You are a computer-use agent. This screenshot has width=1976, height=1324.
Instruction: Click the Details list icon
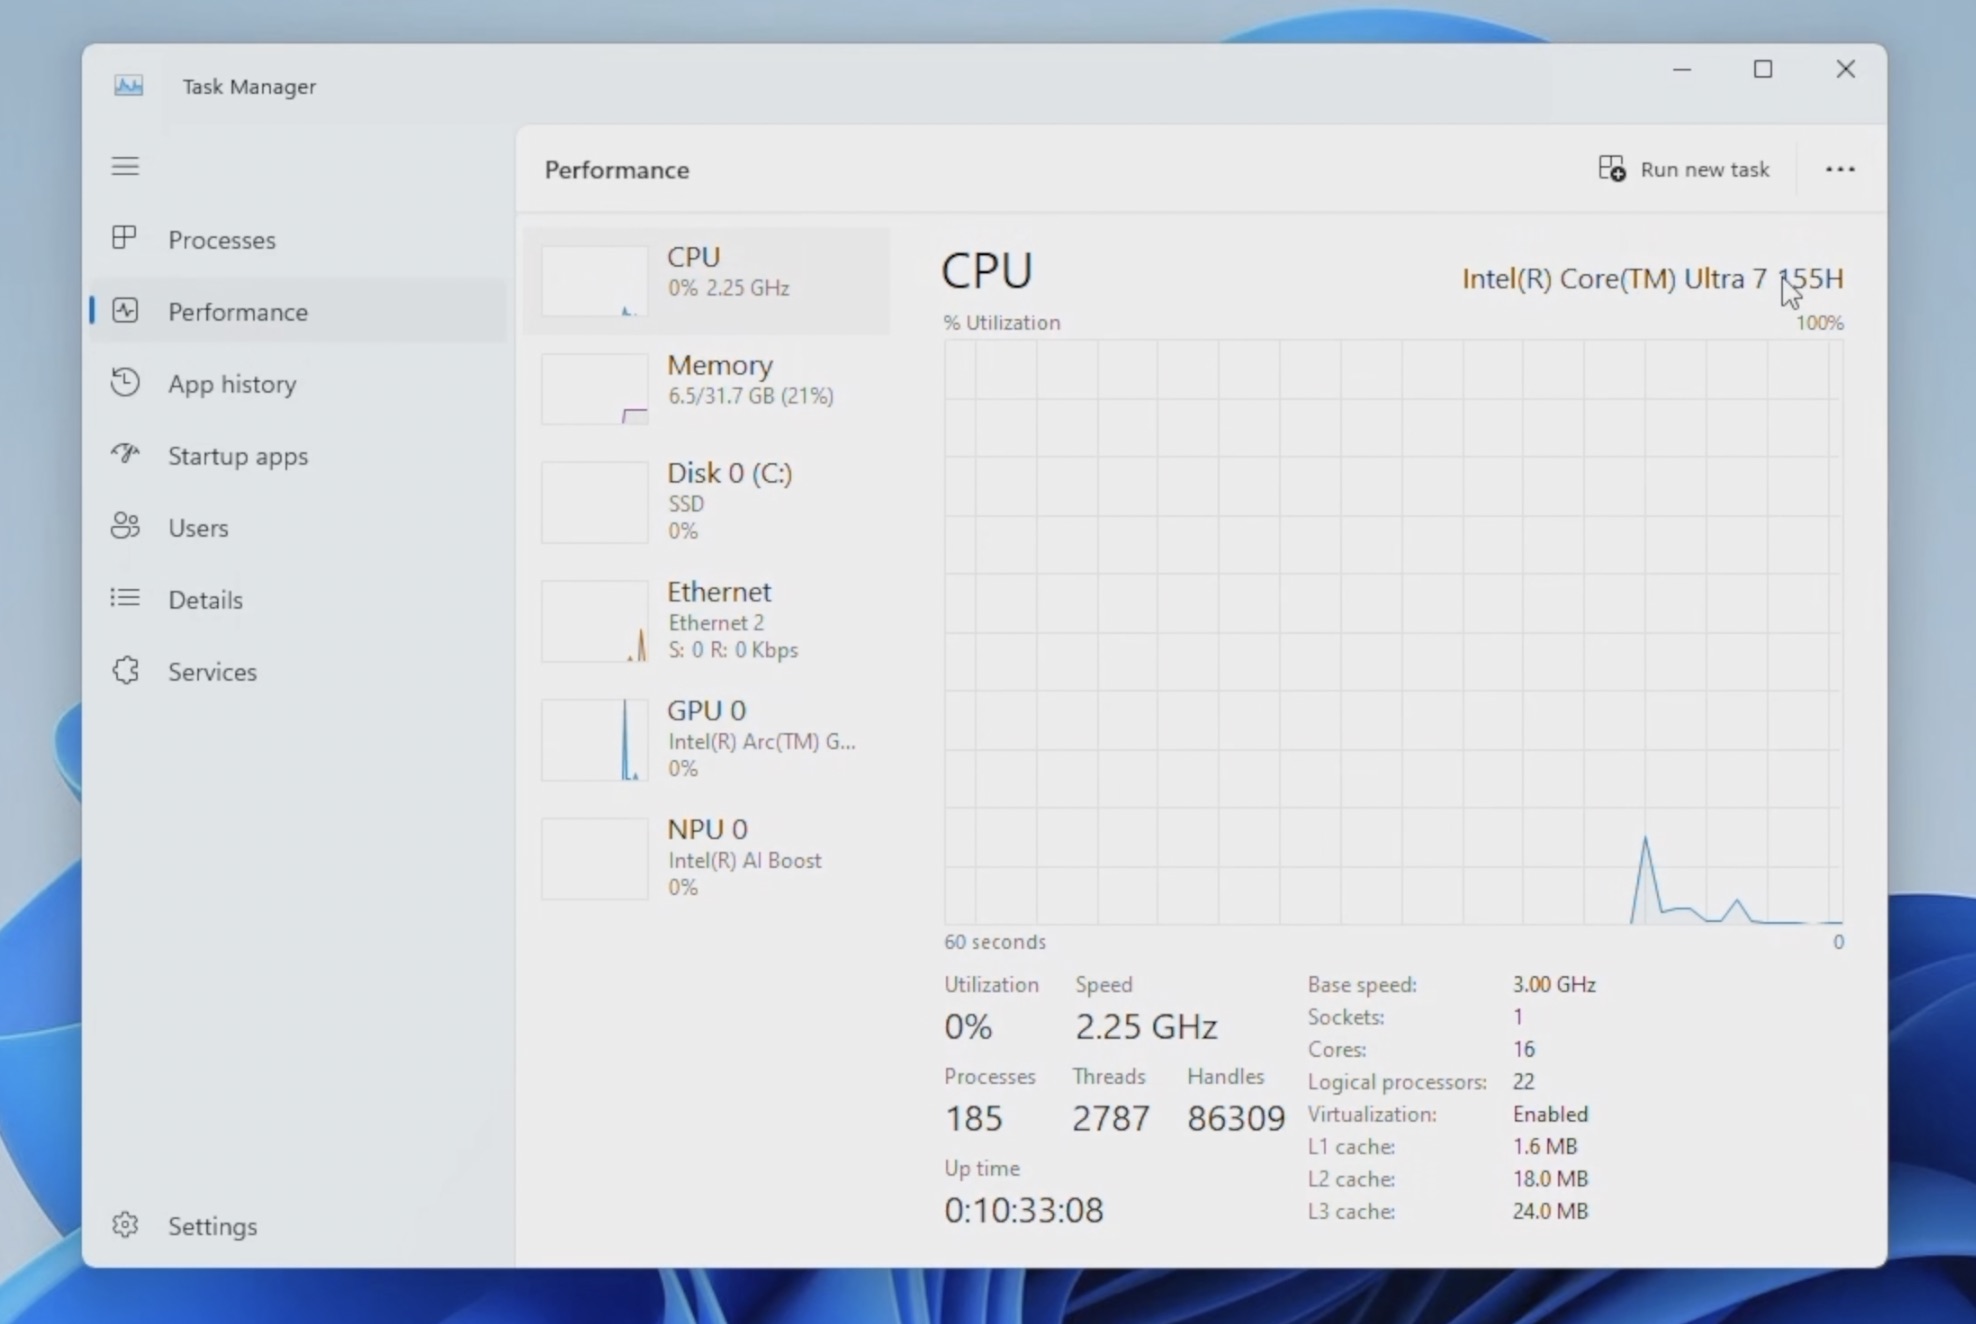(x=125, y=598)
